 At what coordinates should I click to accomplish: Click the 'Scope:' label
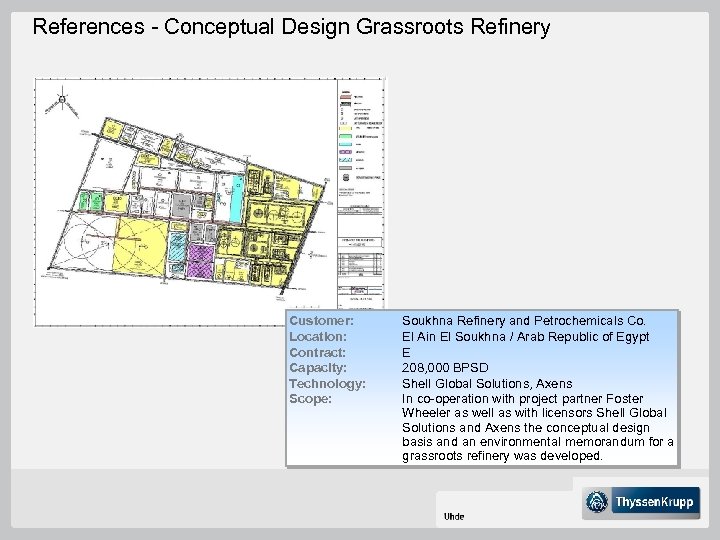[x=309, y=399]
